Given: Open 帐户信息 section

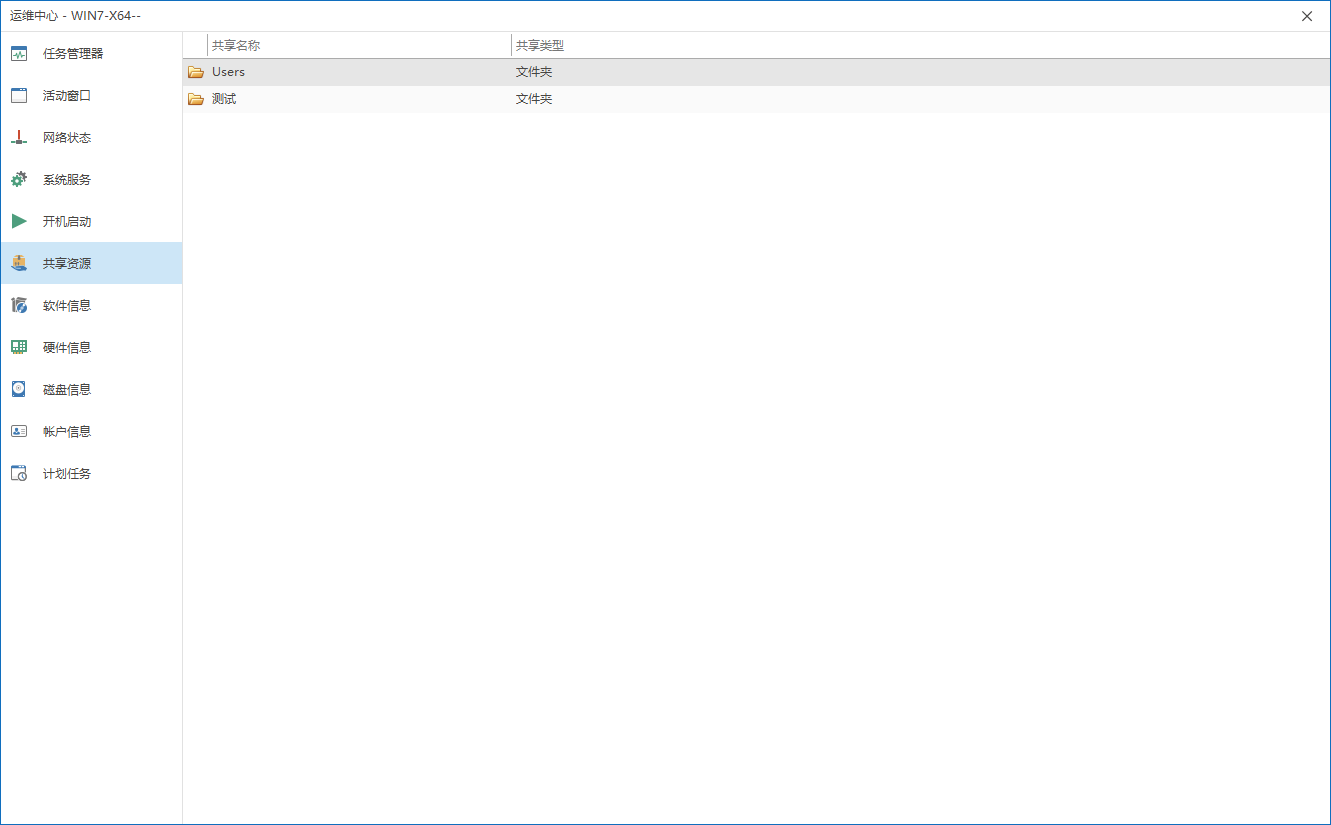Looking at the screenshot, I should coord(91,431).
